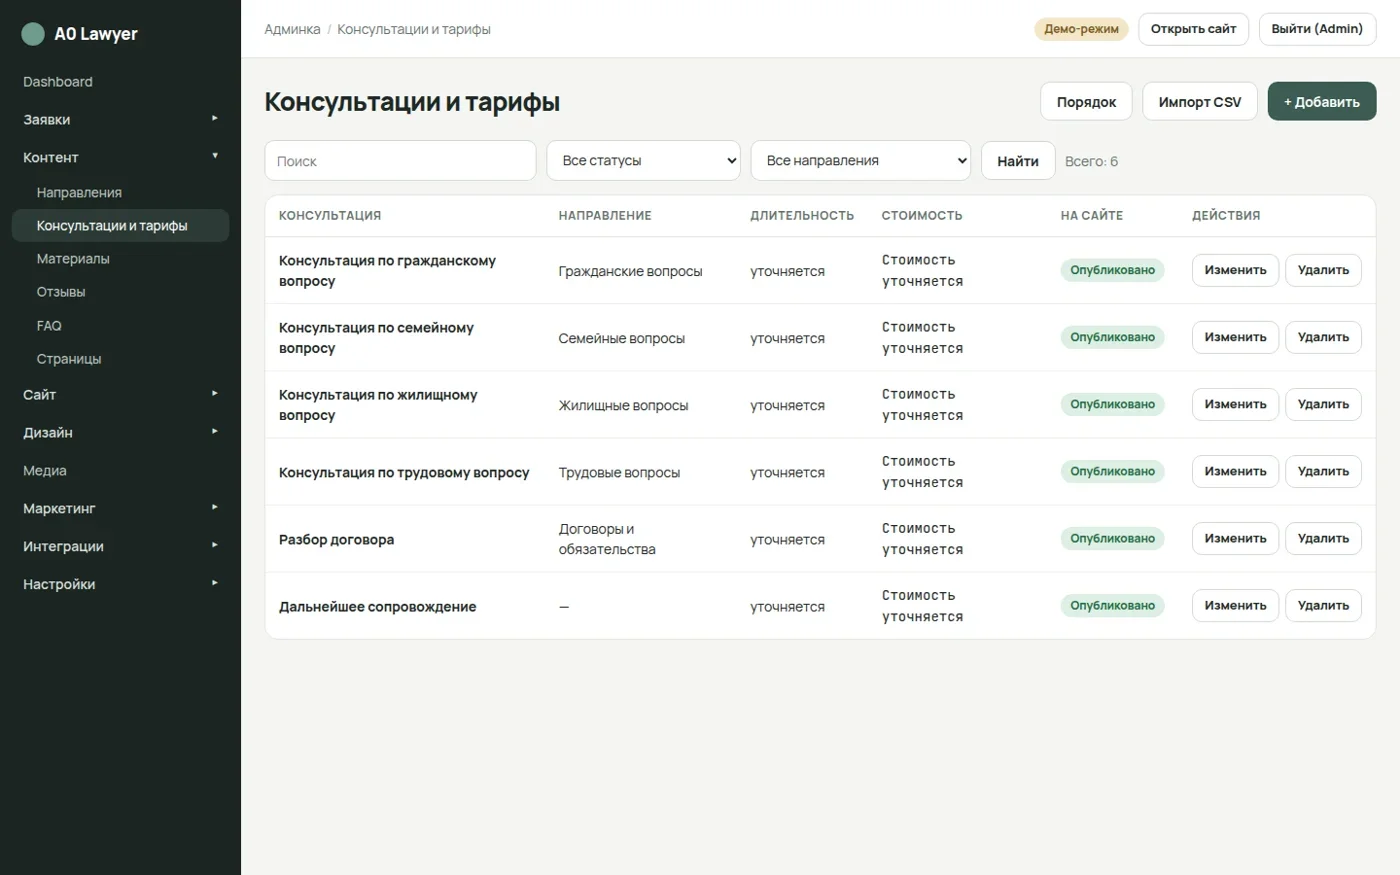Click the Дальнейшее сопровождение title
This screenshot has height=875, width=1400.
[377, 606]
